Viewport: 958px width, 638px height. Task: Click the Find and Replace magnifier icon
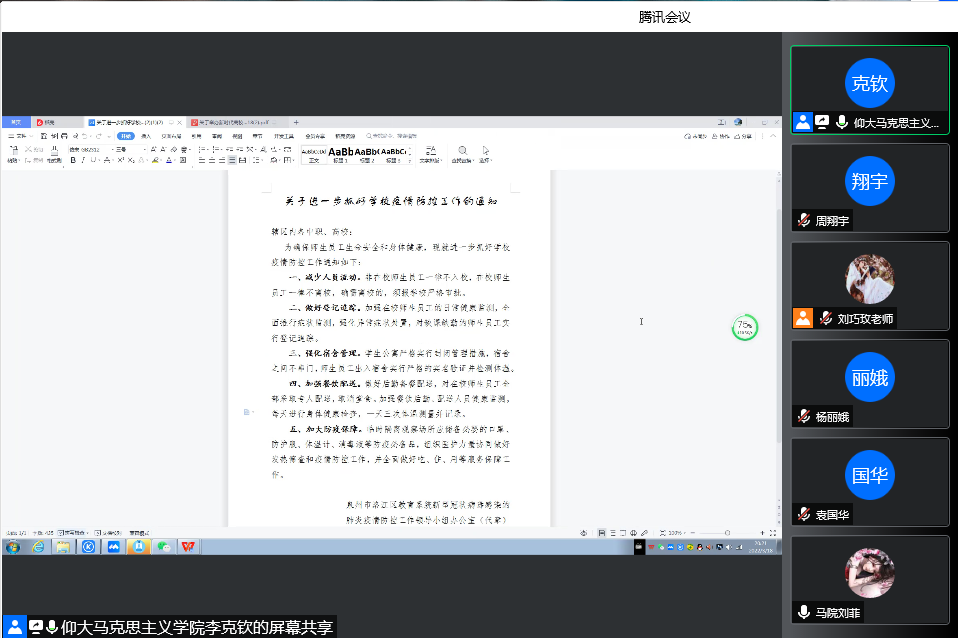coord(463,151)
